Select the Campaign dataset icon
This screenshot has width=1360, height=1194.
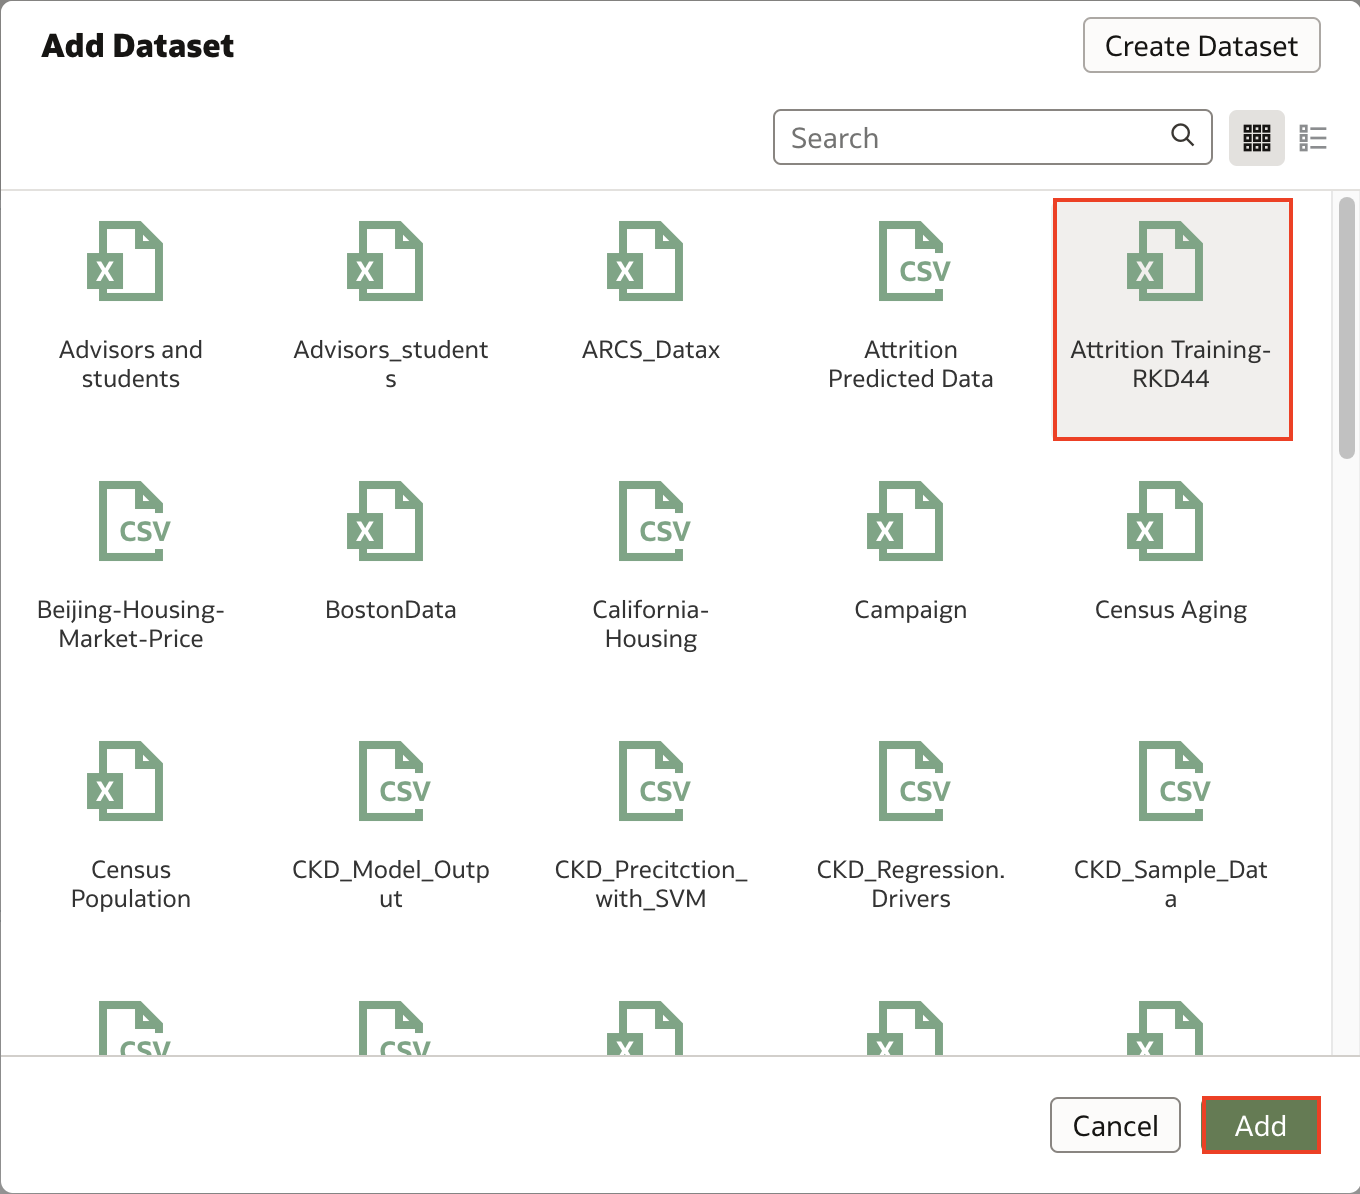(905, 522)
